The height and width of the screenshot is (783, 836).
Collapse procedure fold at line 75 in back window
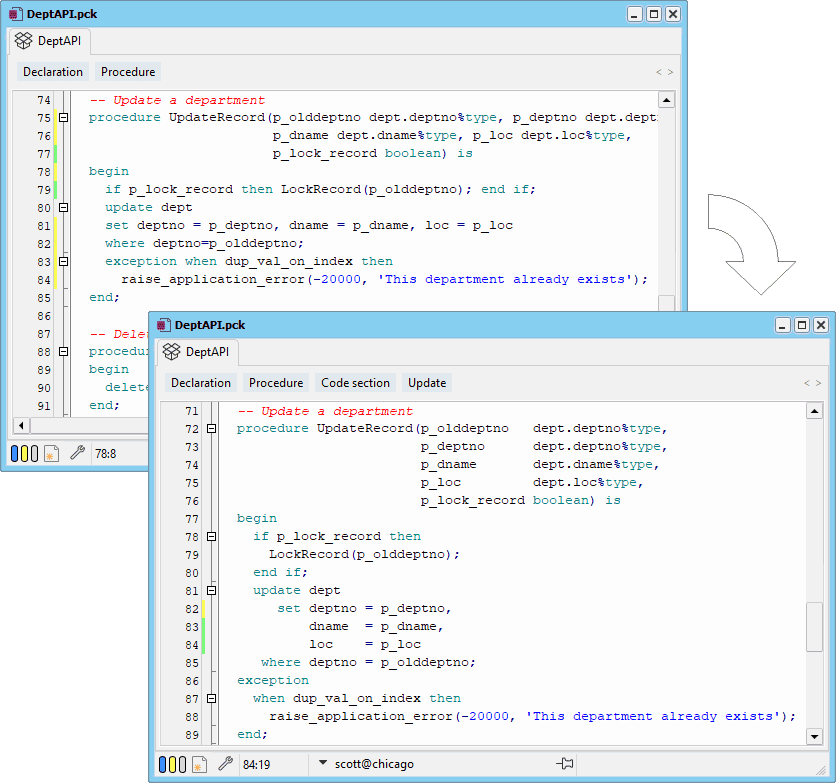point(63,117)
